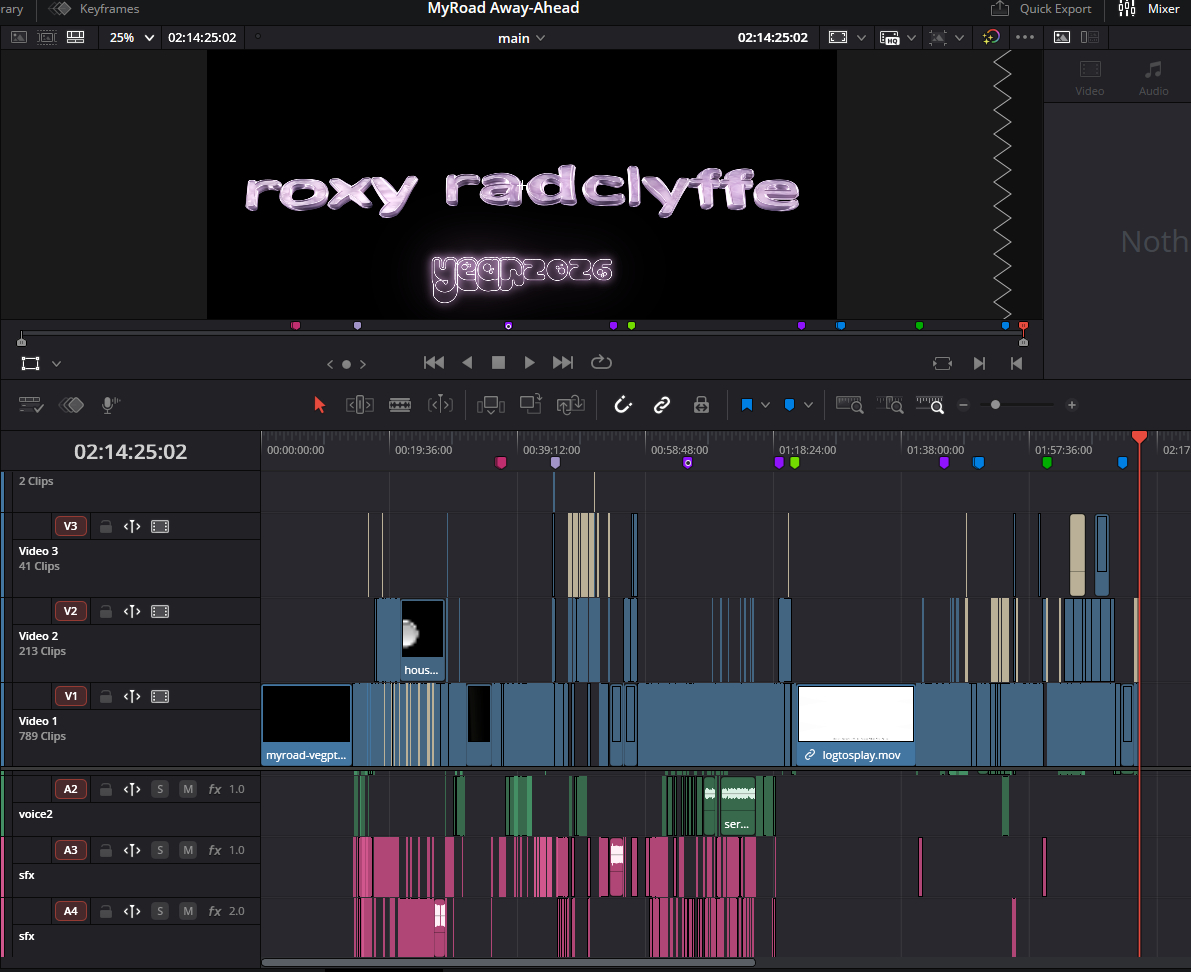Screen dimensions: 1191x972
Task: Adjust the timeline zoom slider handle
Action: pyautogui.click(x=995, y=405)
